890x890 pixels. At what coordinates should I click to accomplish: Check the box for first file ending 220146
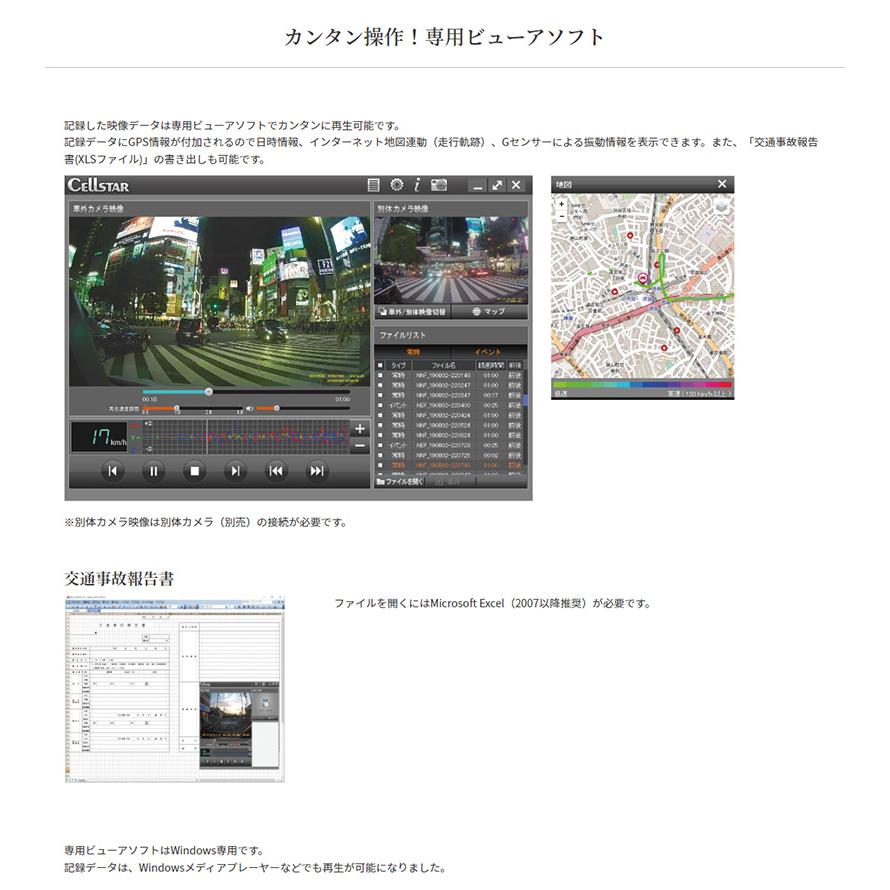[380, 376]
